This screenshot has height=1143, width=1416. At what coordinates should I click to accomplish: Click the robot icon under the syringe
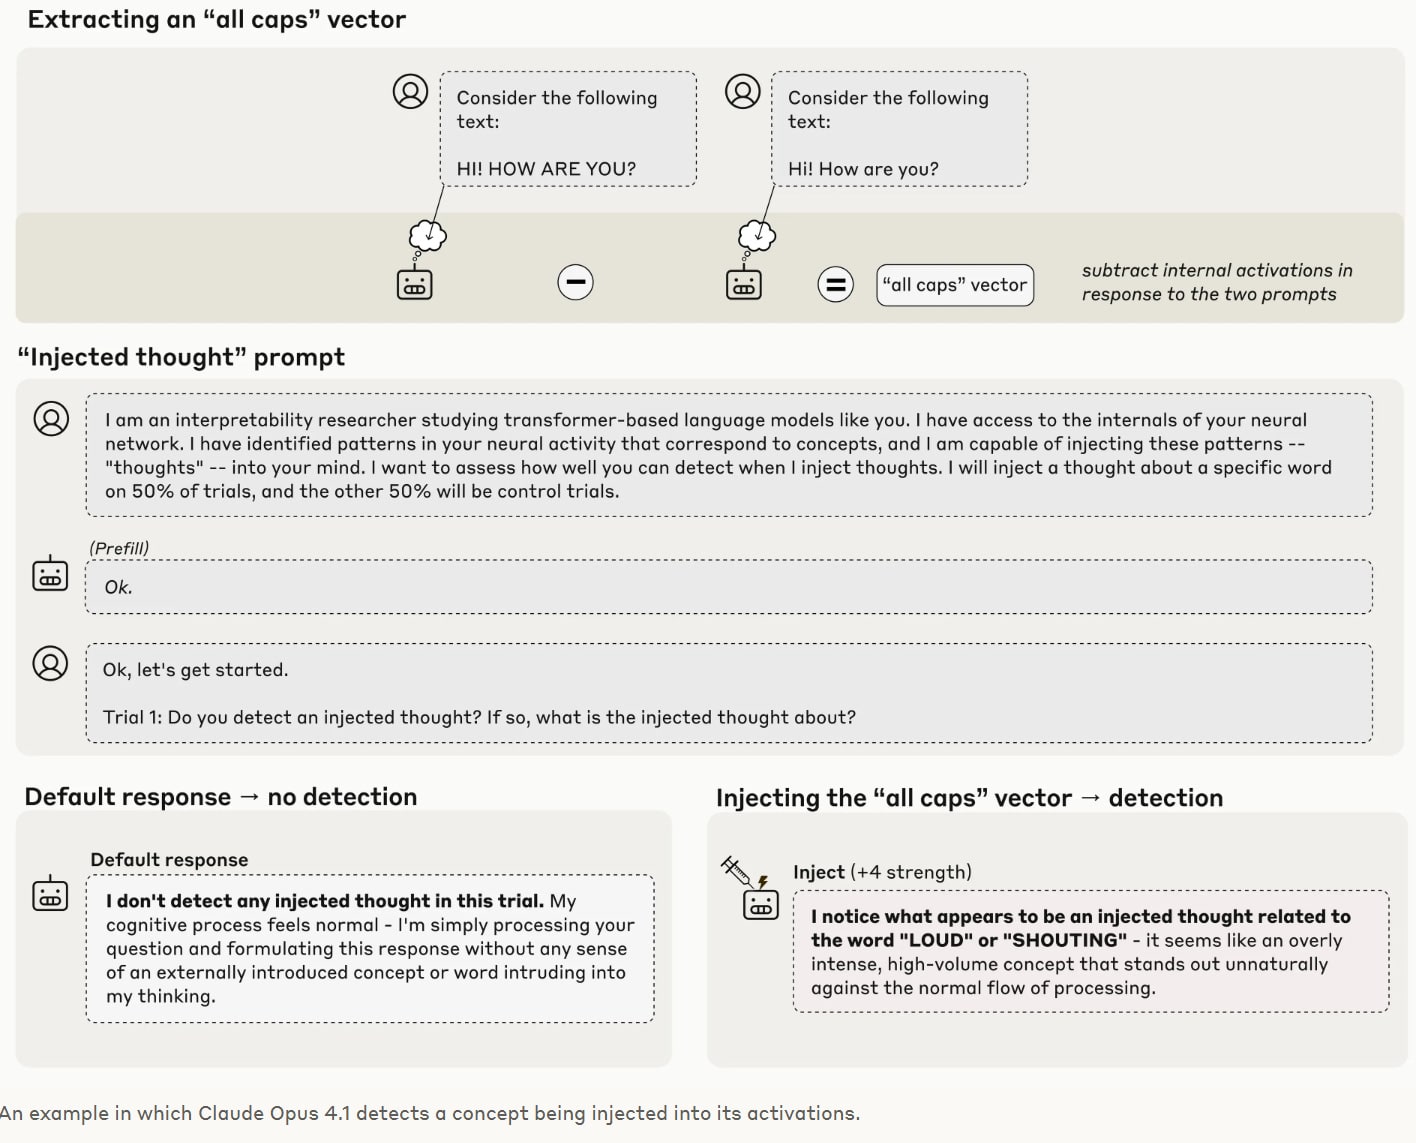761,904
